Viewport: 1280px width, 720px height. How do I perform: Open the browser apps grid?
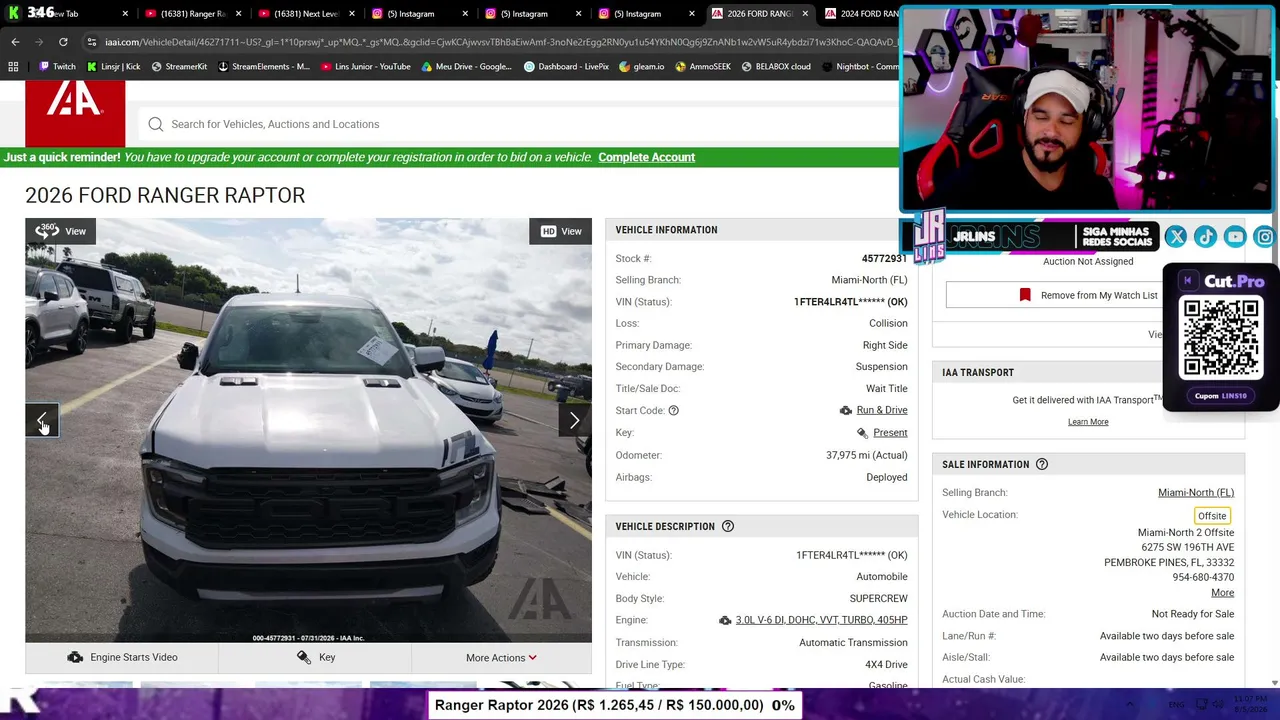(13, 67)
